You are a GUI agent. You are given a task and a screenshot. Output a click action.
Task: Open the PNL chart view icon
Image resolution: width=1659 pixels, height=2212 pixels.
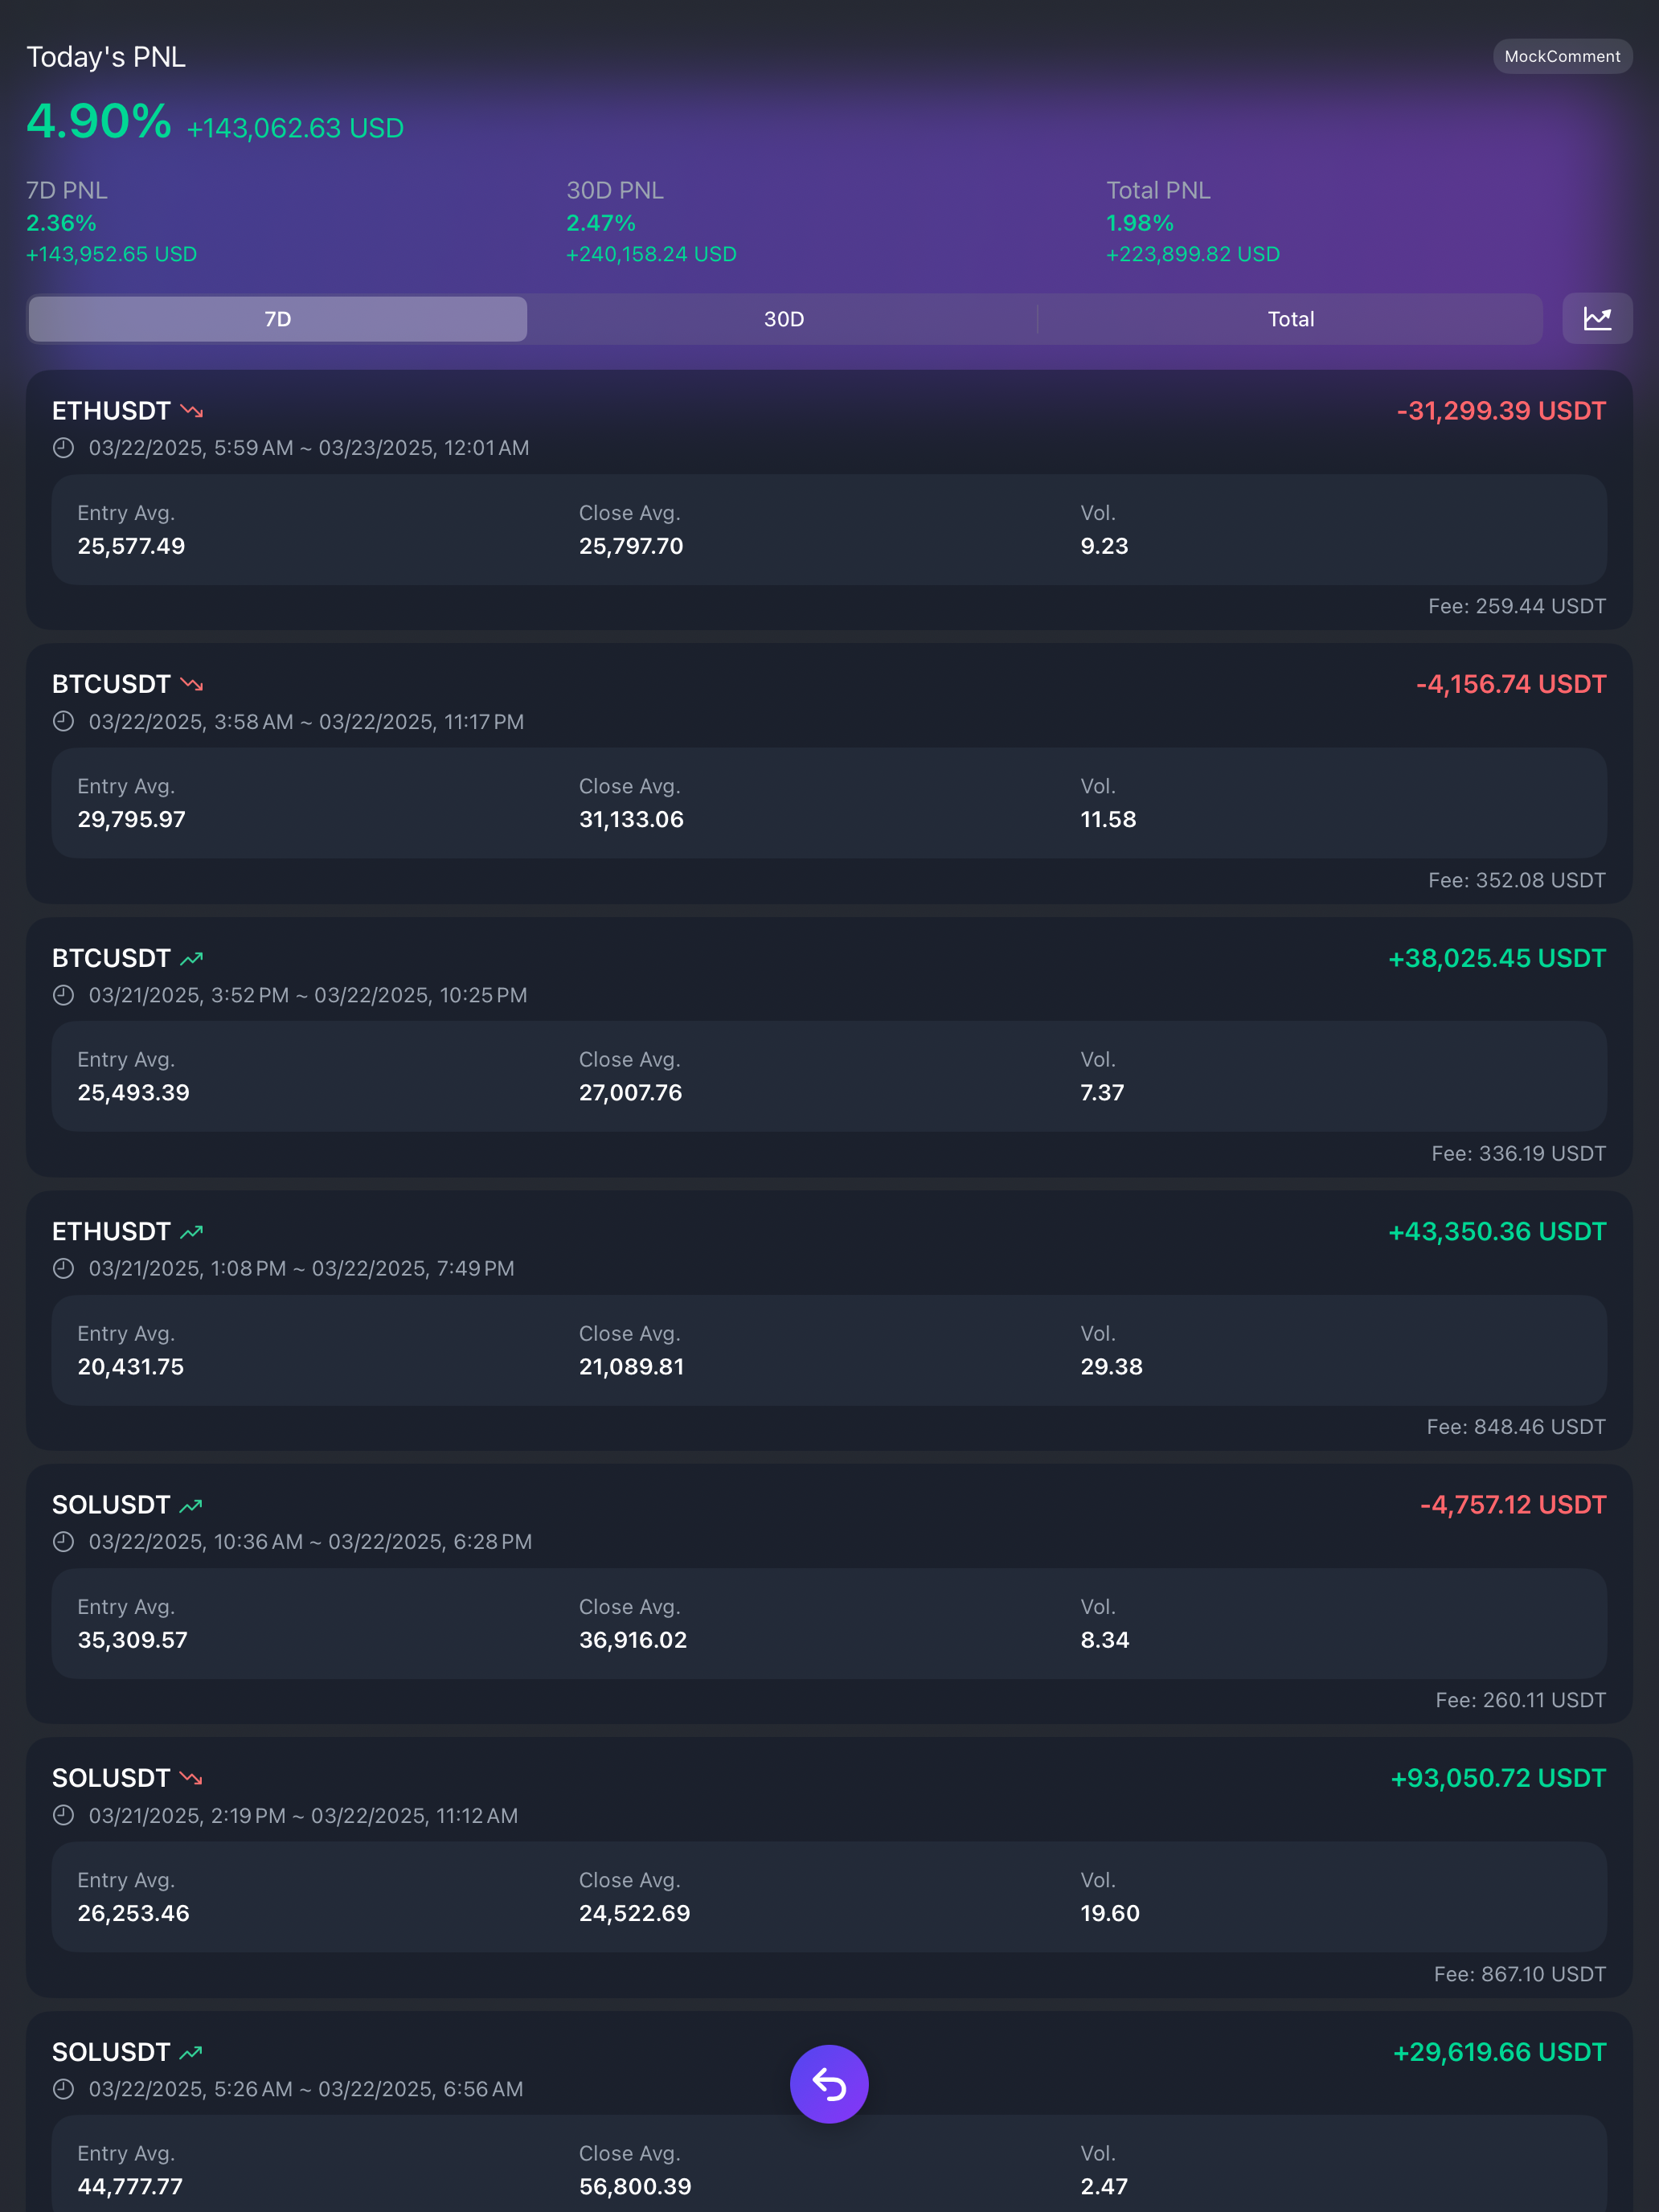1597,319
